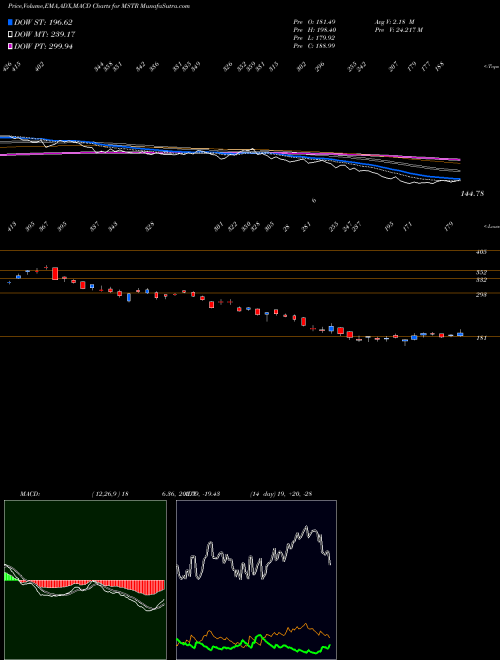Click the white DOW MT legend swatch
This screenshot has width=500, height=660.
(x=10, y=35)
